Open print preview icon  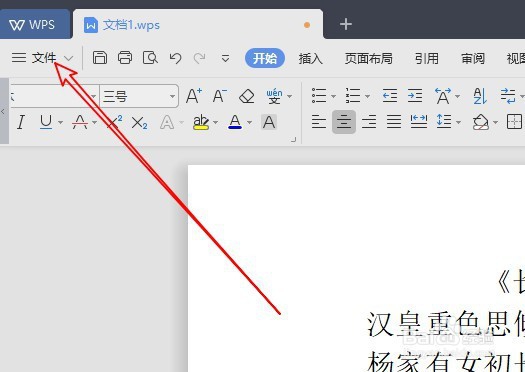pos(150,58)
